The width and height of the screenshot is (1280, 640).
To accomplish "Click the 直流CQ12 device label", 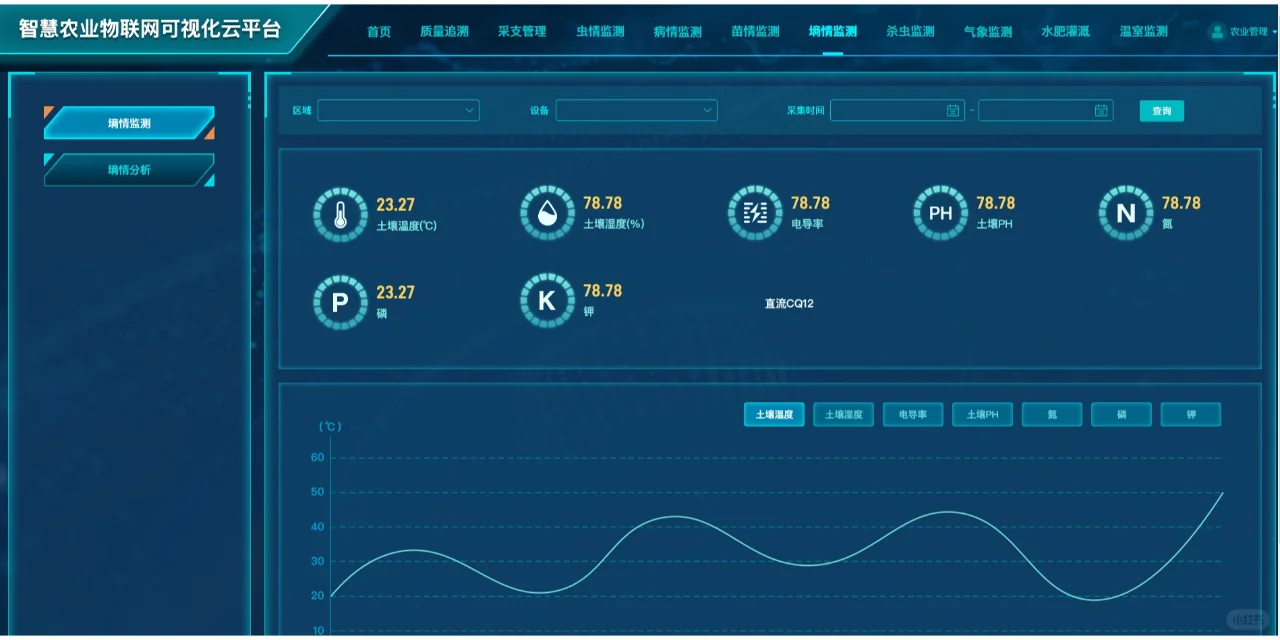I will click(x=789, y=303).
